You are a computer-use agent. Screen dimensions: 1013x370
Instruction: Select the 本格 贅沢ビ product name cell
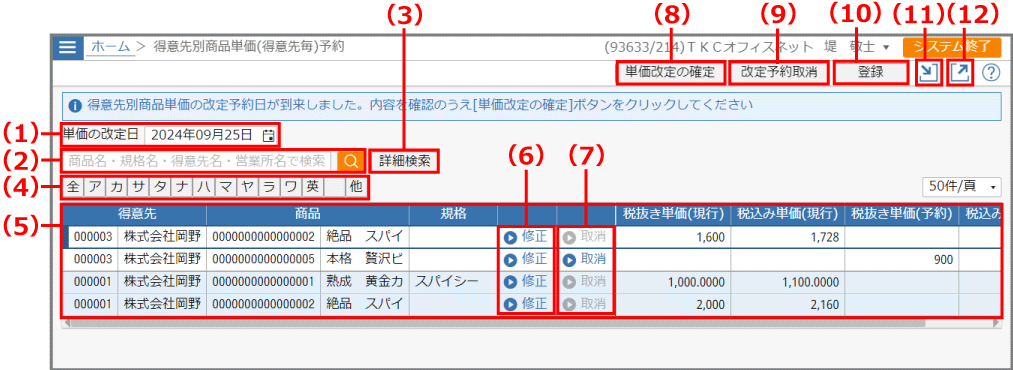(x=364, y=260)
